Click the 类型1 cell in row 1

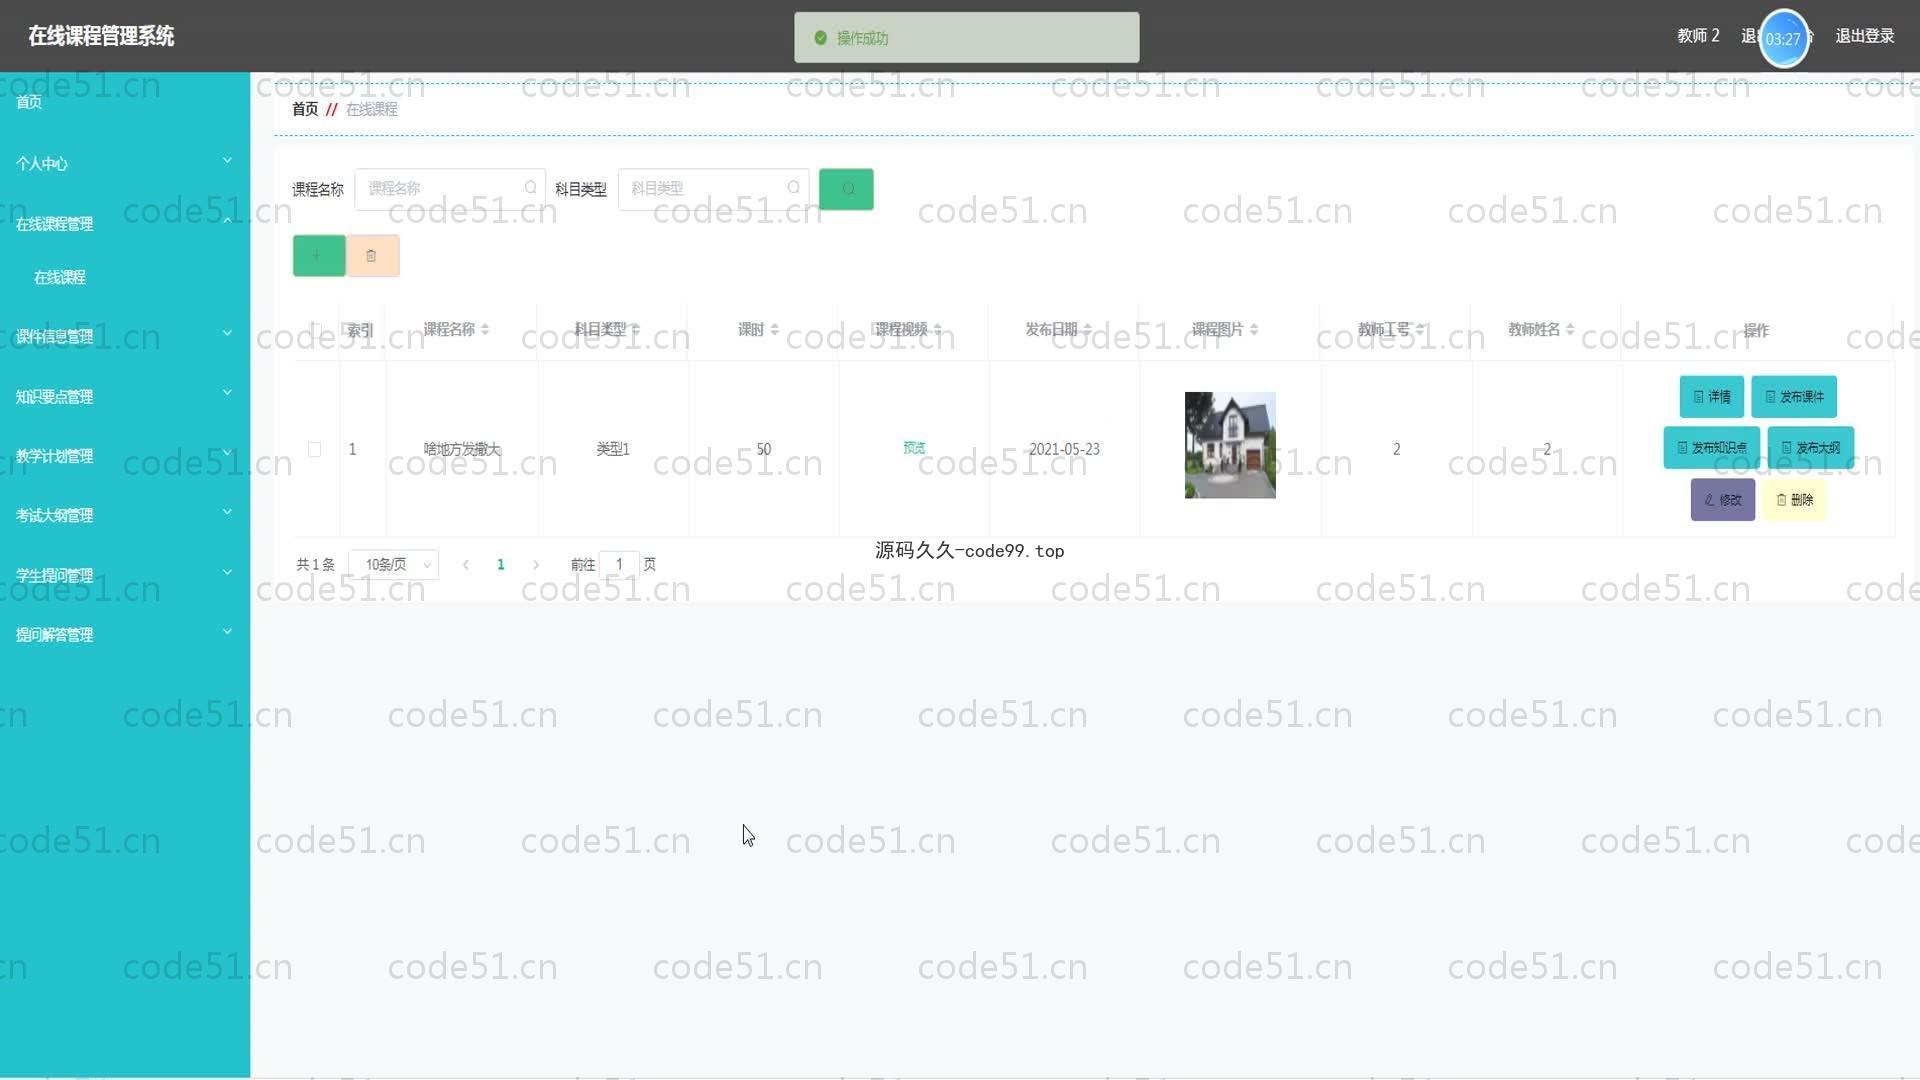point(613,450)
